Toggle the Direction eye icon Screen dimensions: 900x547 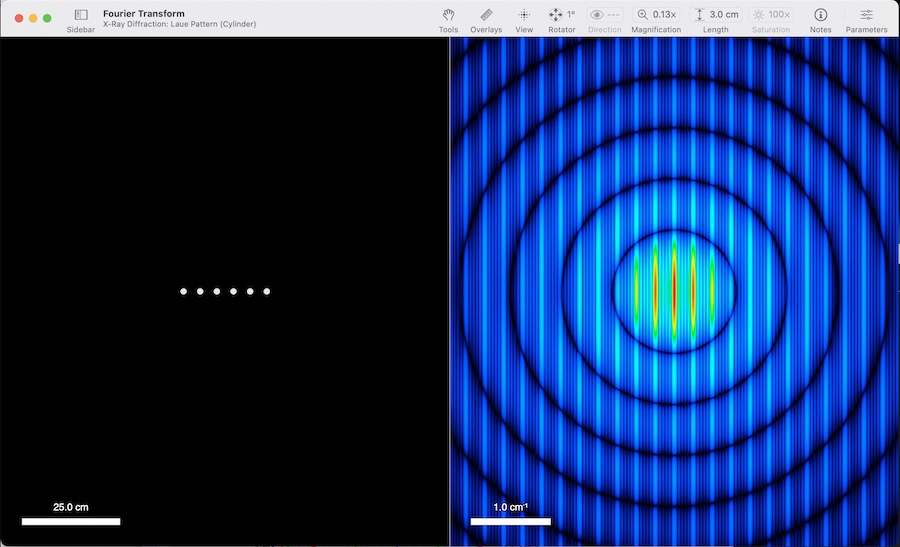[597, 15]
